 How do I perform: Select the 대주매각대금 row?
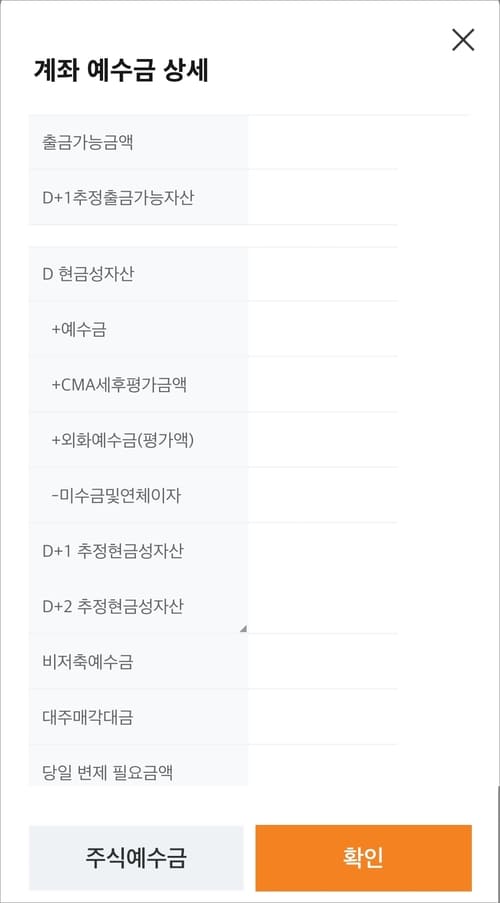[213, 717]
